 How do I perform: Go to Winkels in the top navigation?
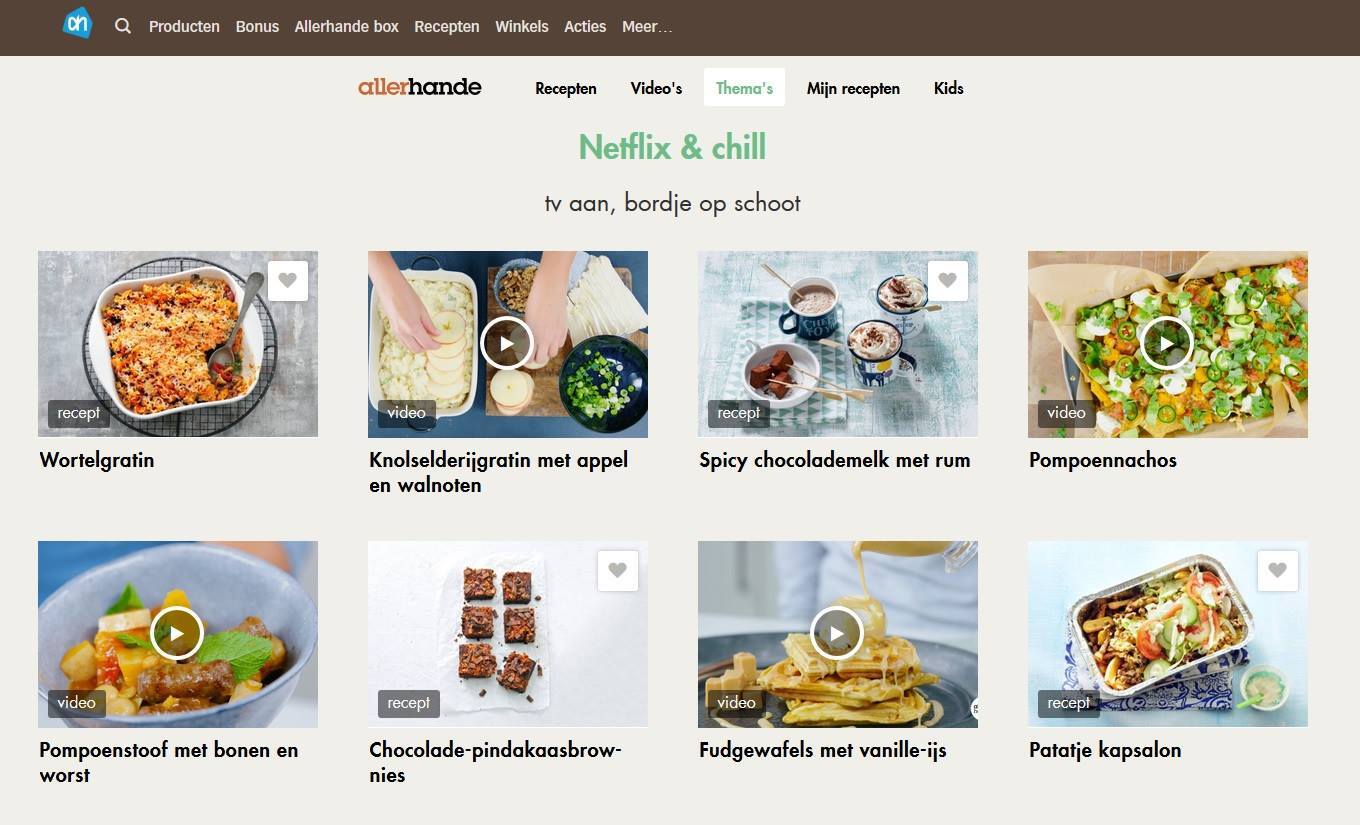point(522,27)
